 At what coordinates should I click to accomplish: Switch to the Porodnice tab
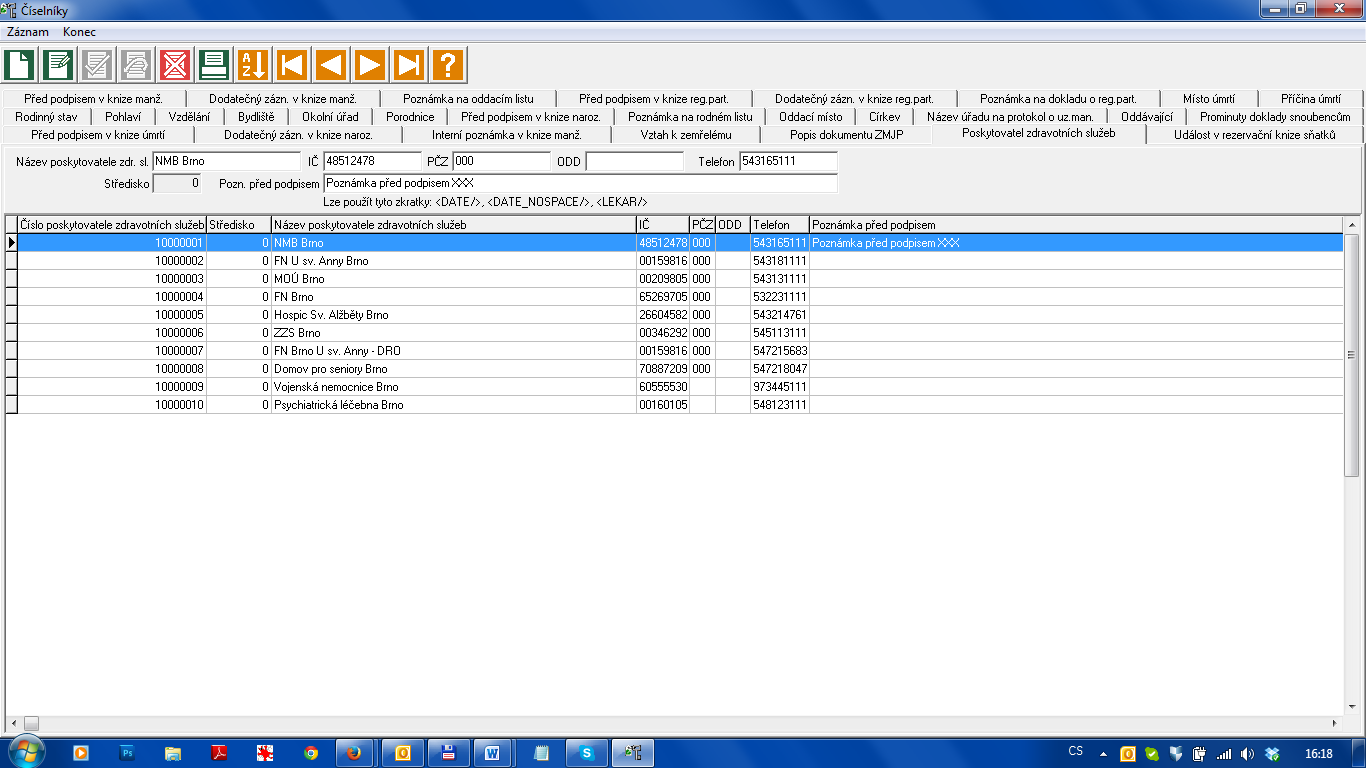tap(410, 117)
